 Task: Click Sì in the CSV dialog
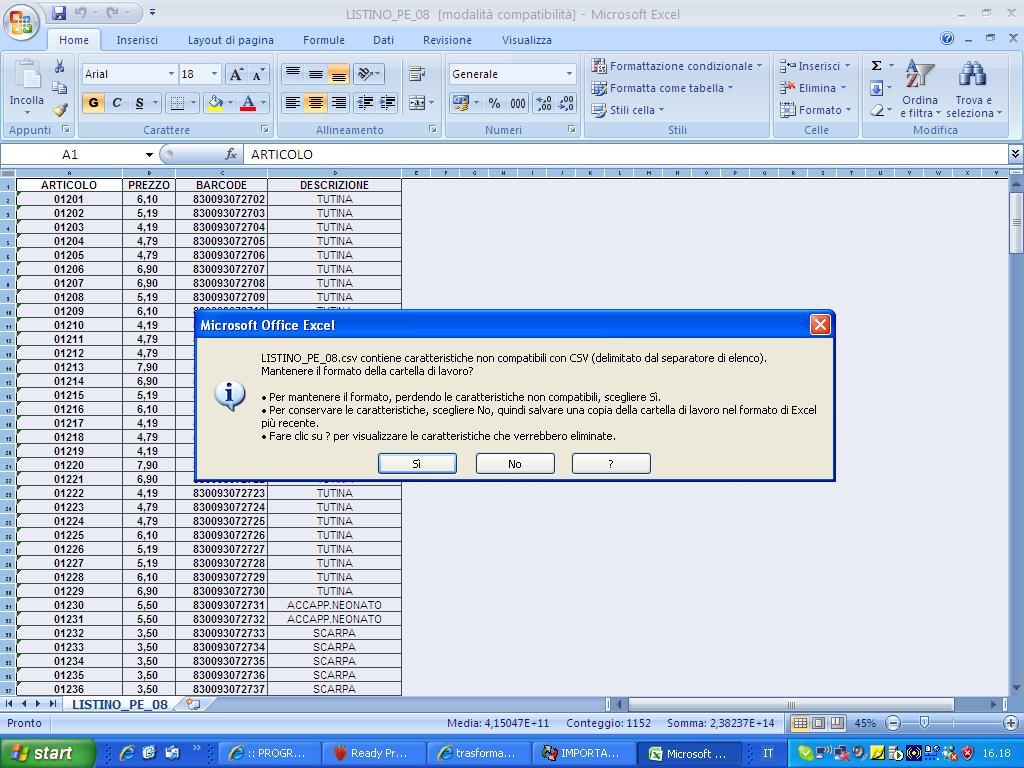point(417,464)
